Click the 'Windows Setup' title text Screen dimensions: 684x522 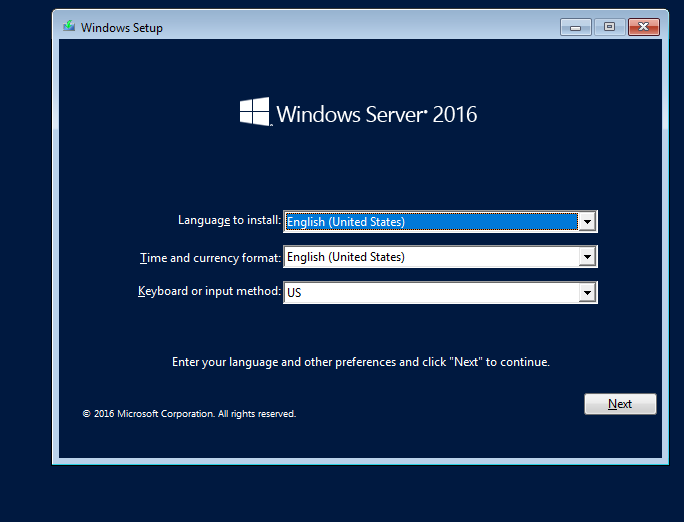pyautogui.click(x=122, y=27)
